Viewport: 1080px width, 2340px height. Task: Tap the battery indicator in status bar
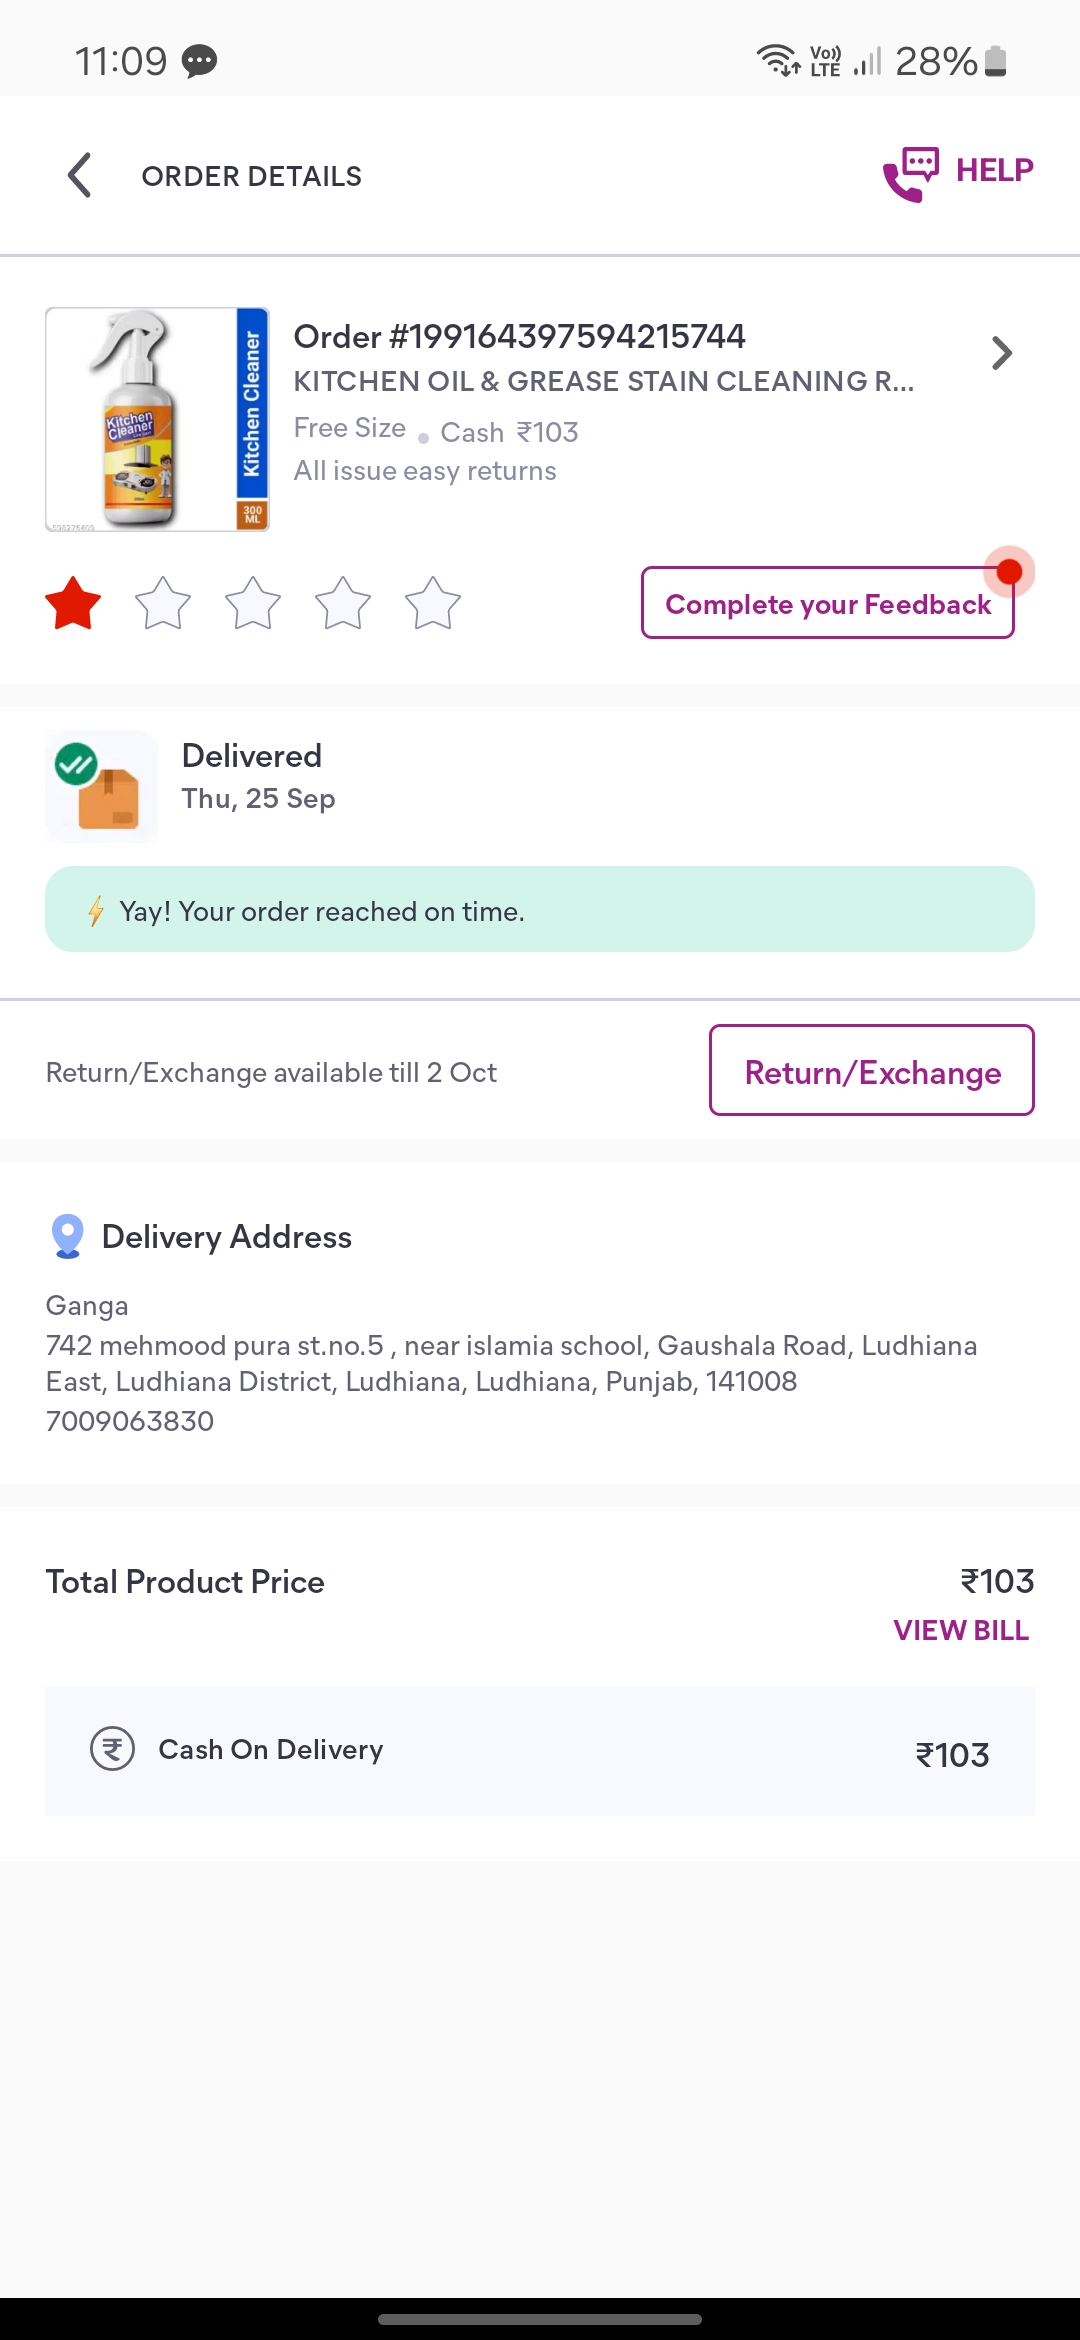[x=995, y=61]
